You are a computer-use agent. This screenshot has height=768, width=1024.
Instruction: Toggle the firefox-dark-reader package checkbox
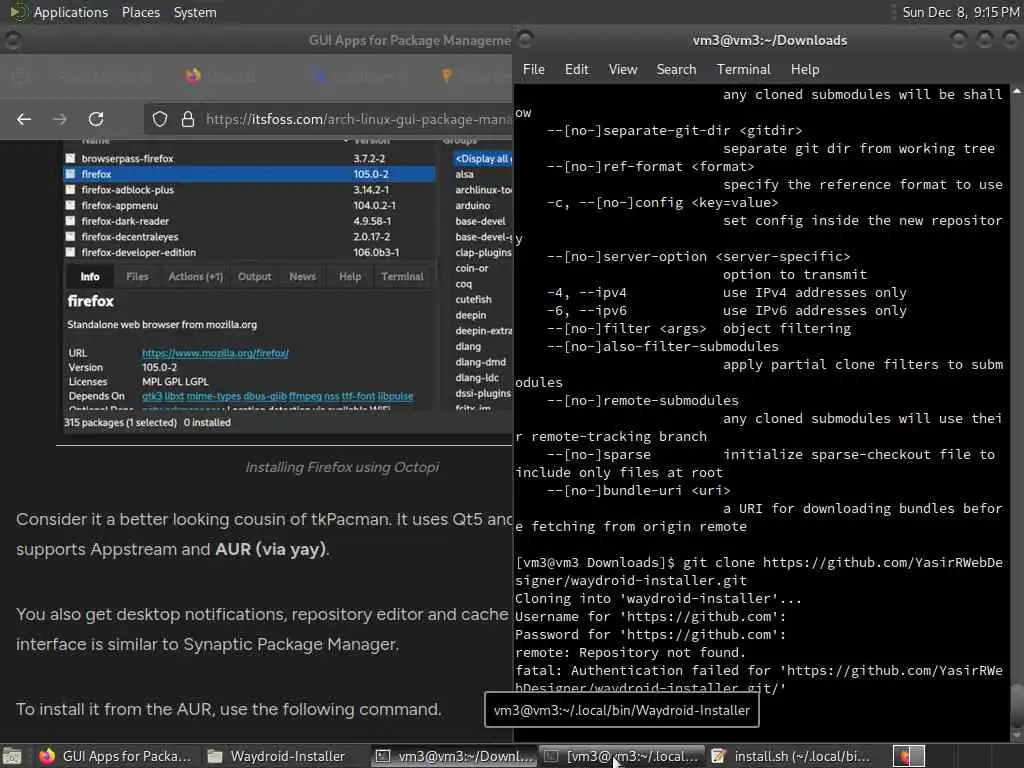(x=71, y=221)
